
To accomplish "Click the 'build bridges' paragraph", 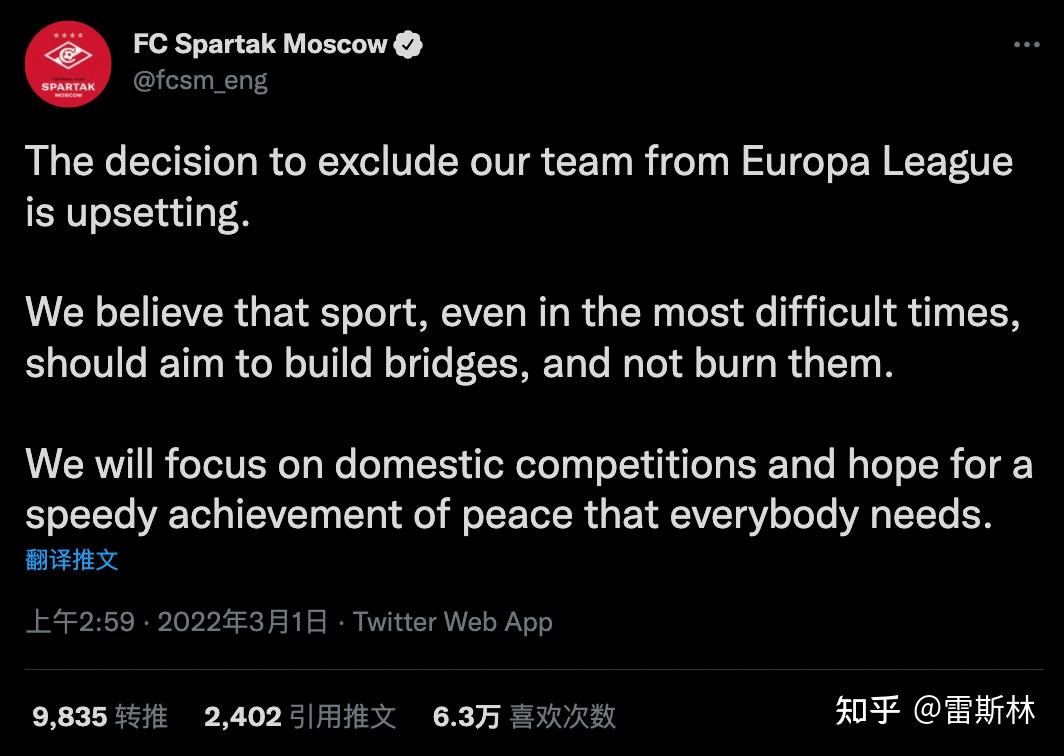I will [520, 338].
